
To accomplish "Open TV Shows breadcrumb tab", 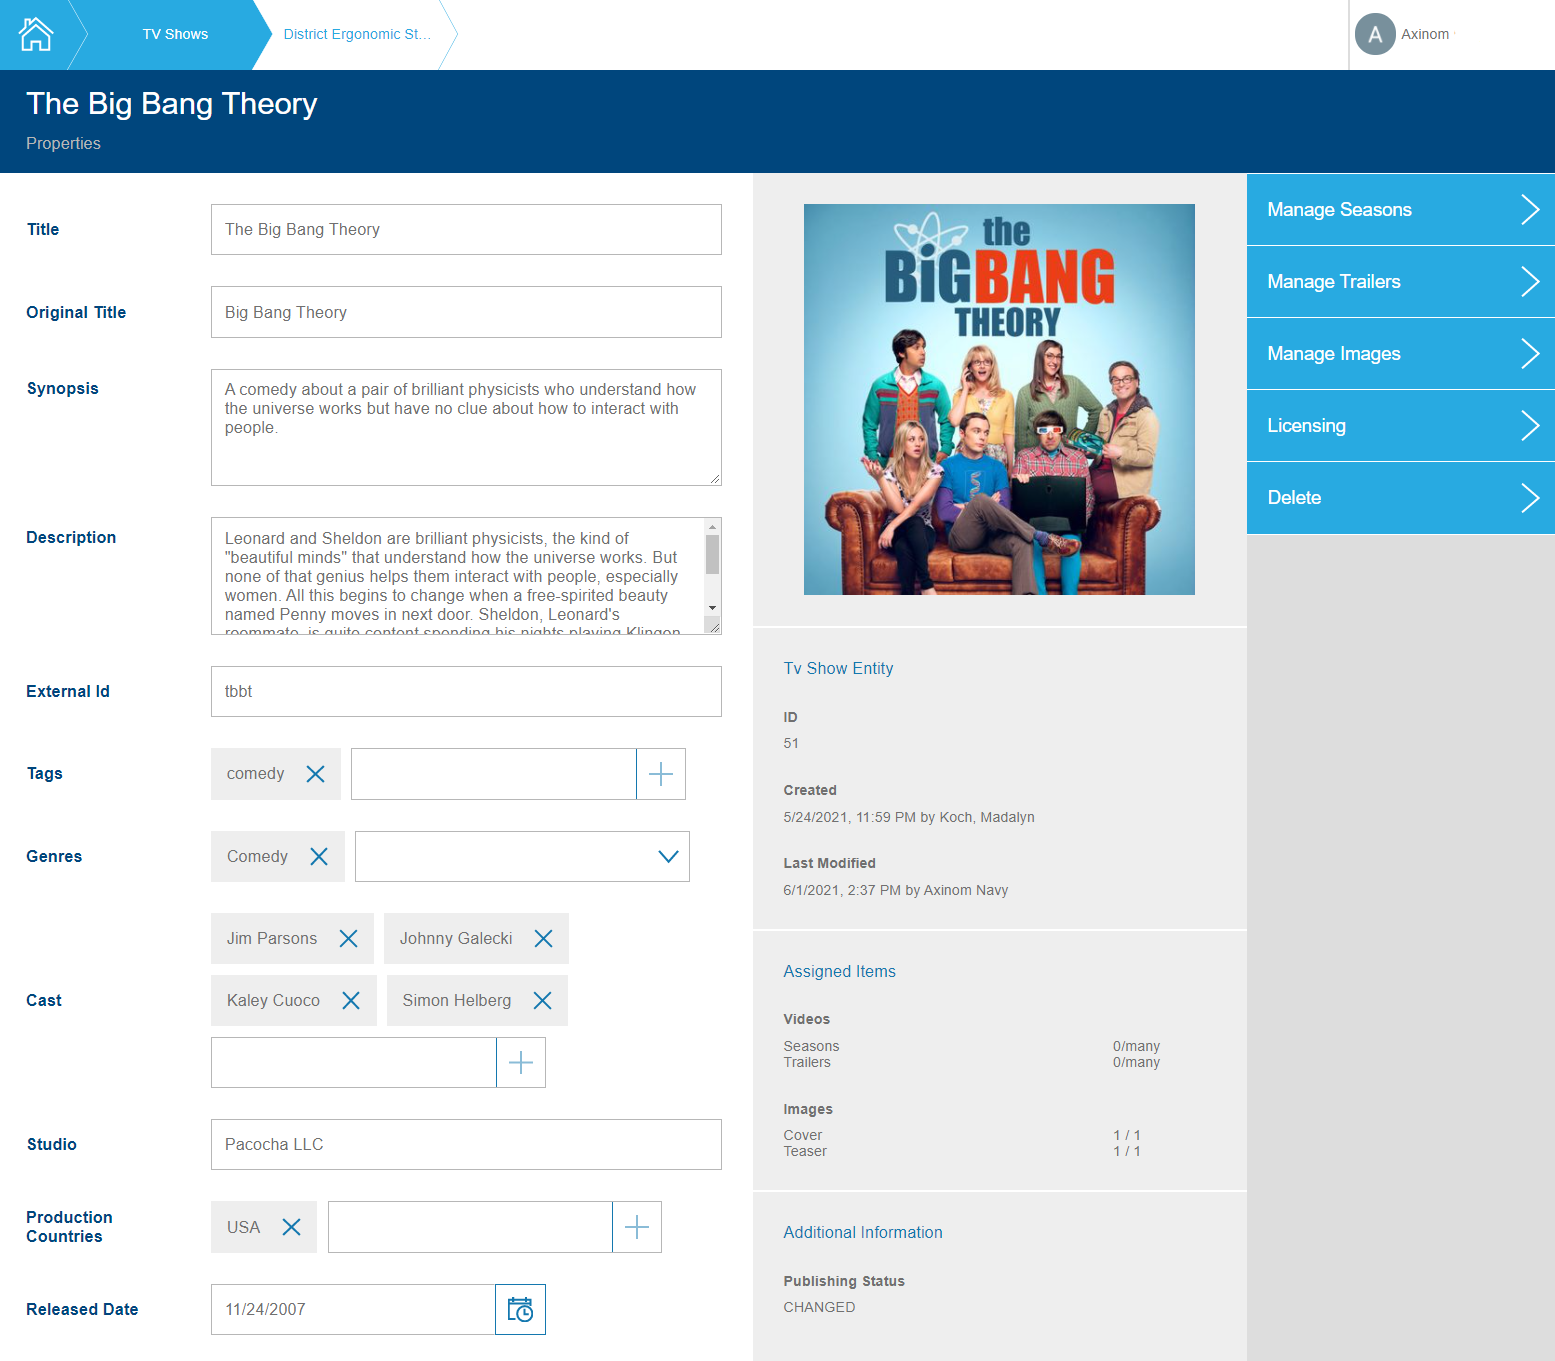I will coord(175,34).
